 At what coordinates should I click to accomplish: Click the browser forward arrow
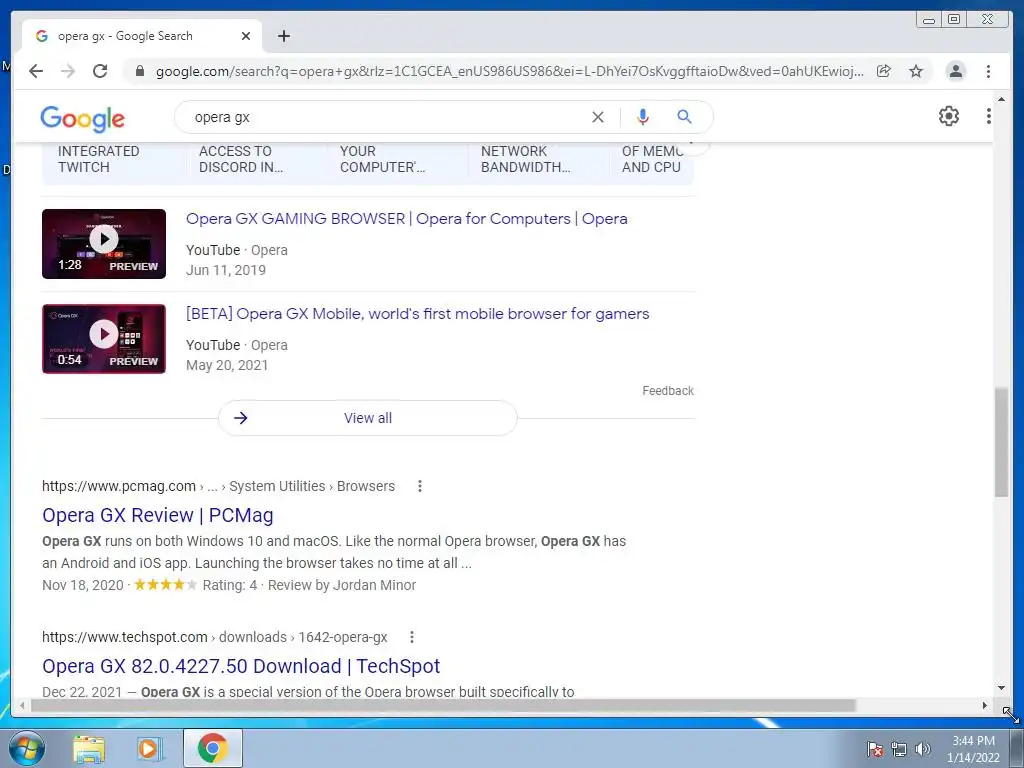68,71
